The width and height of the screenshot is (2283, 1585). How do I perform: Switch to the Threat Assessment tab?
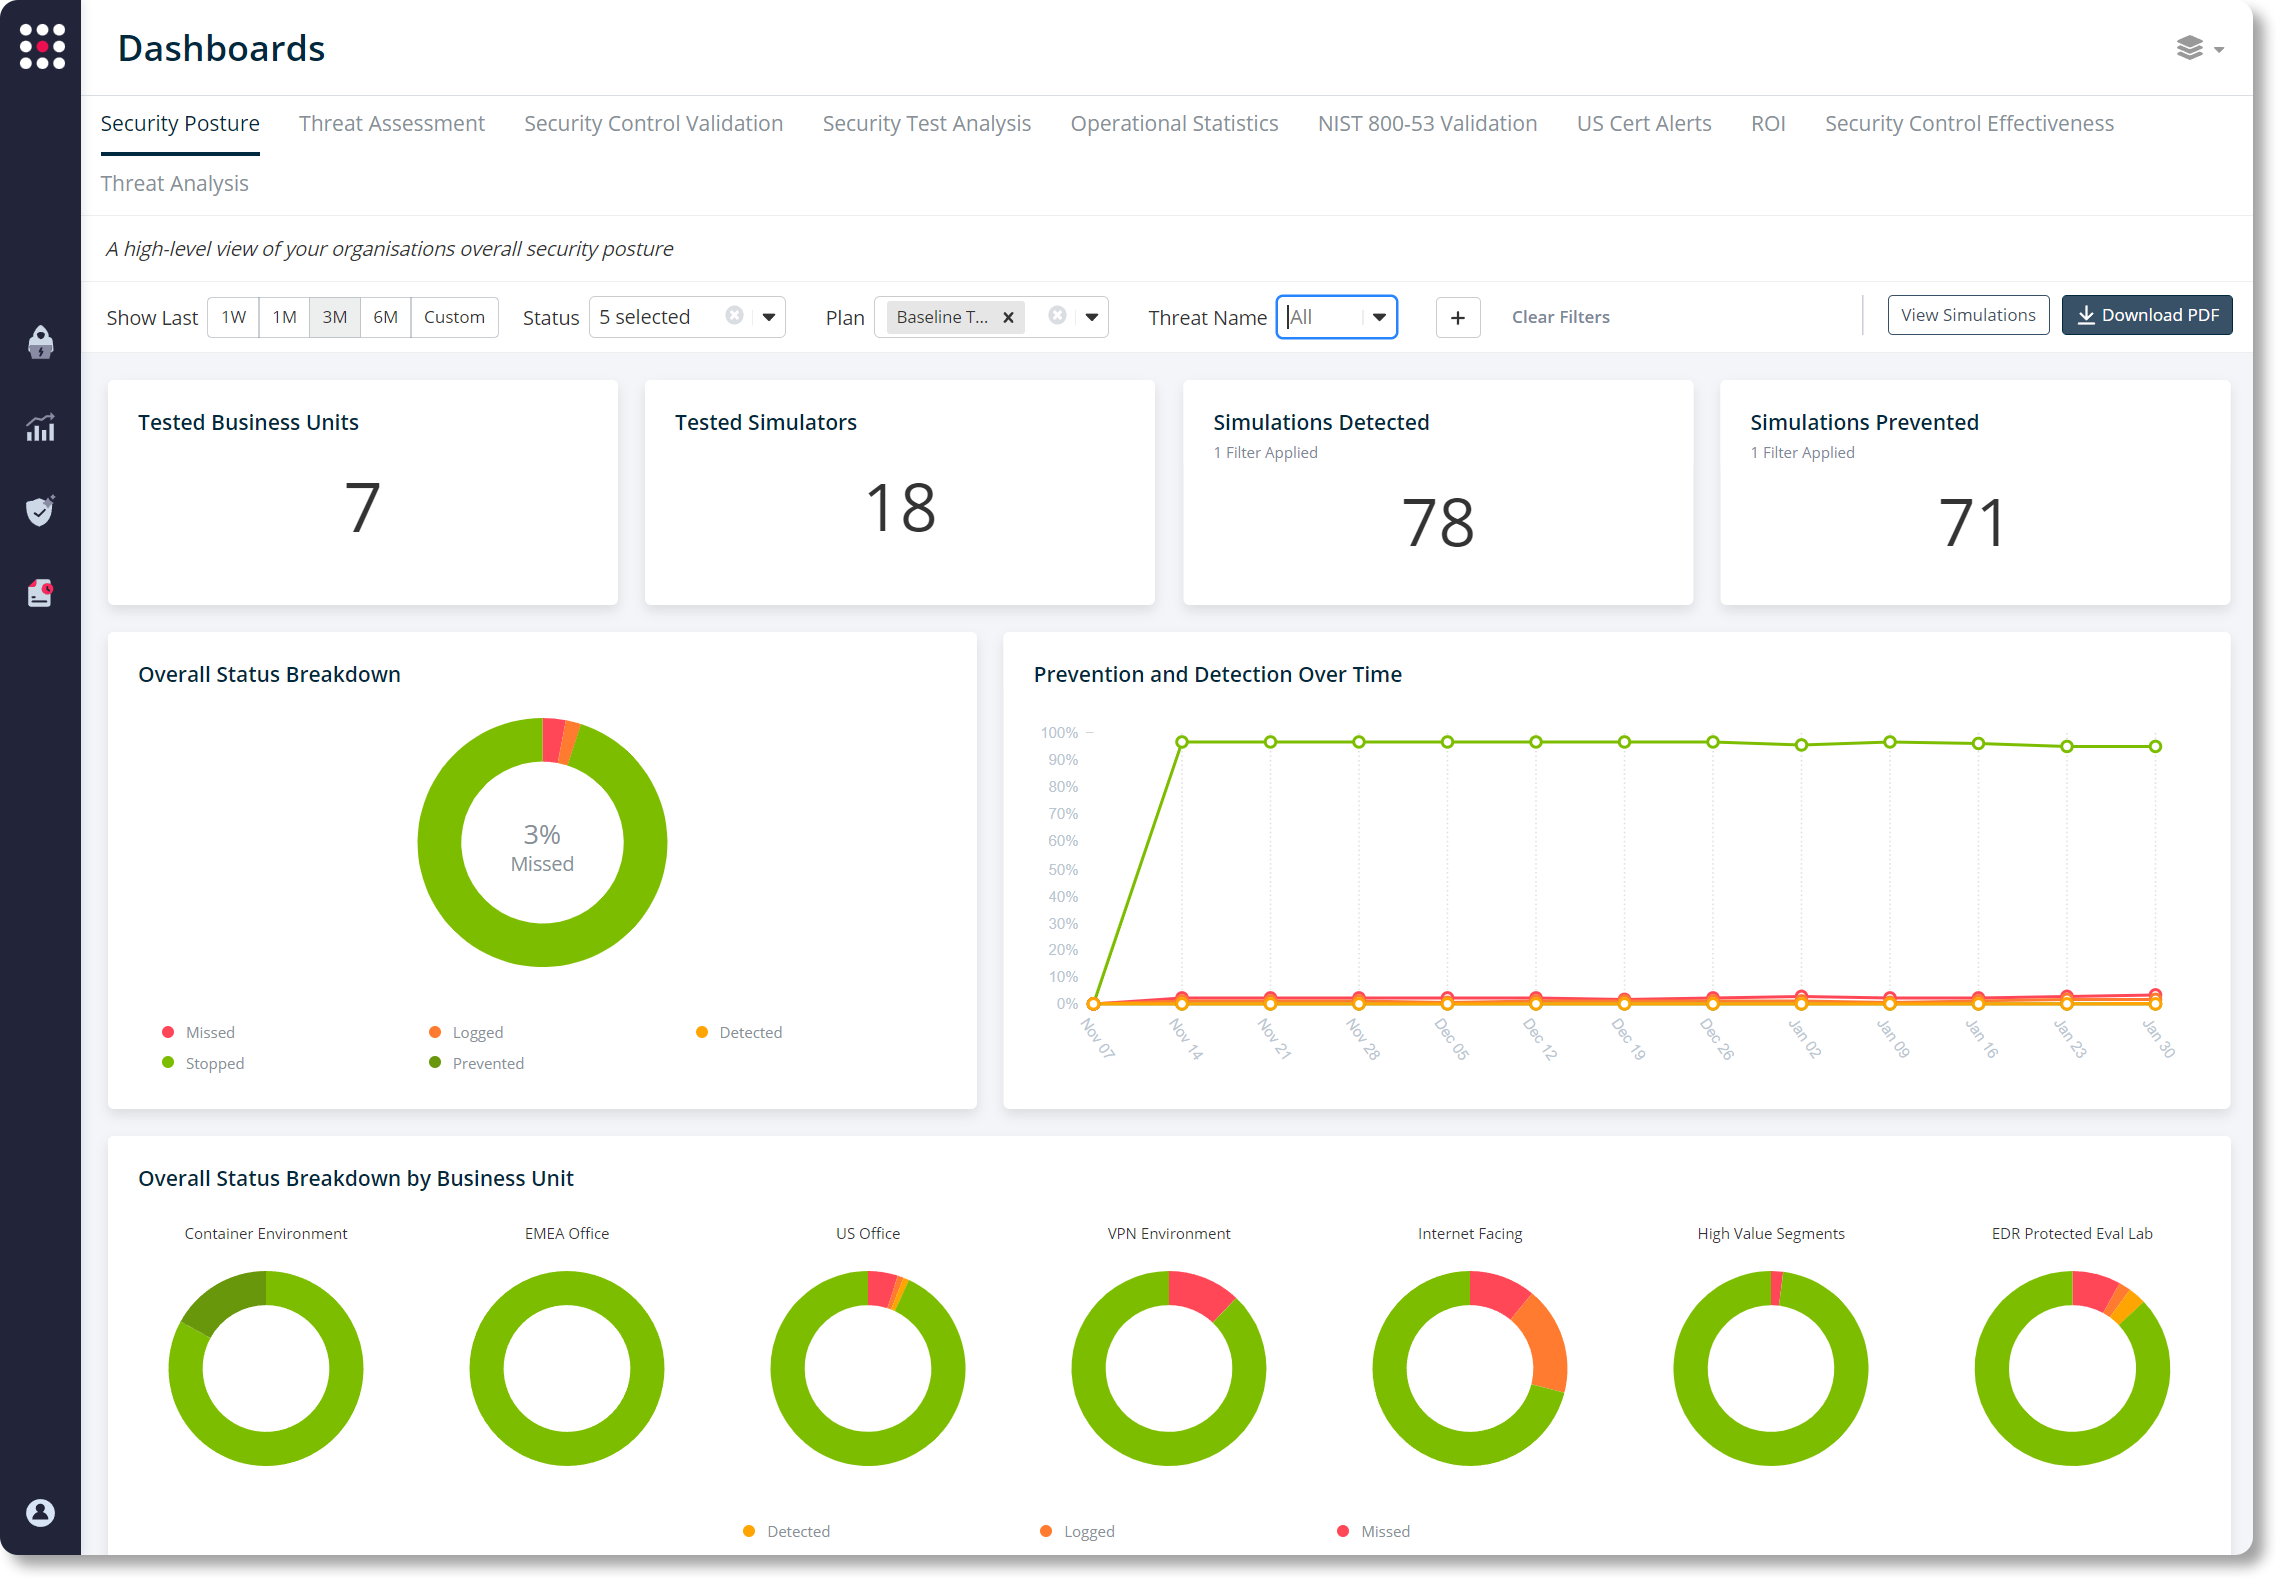[x=391, y=123]
